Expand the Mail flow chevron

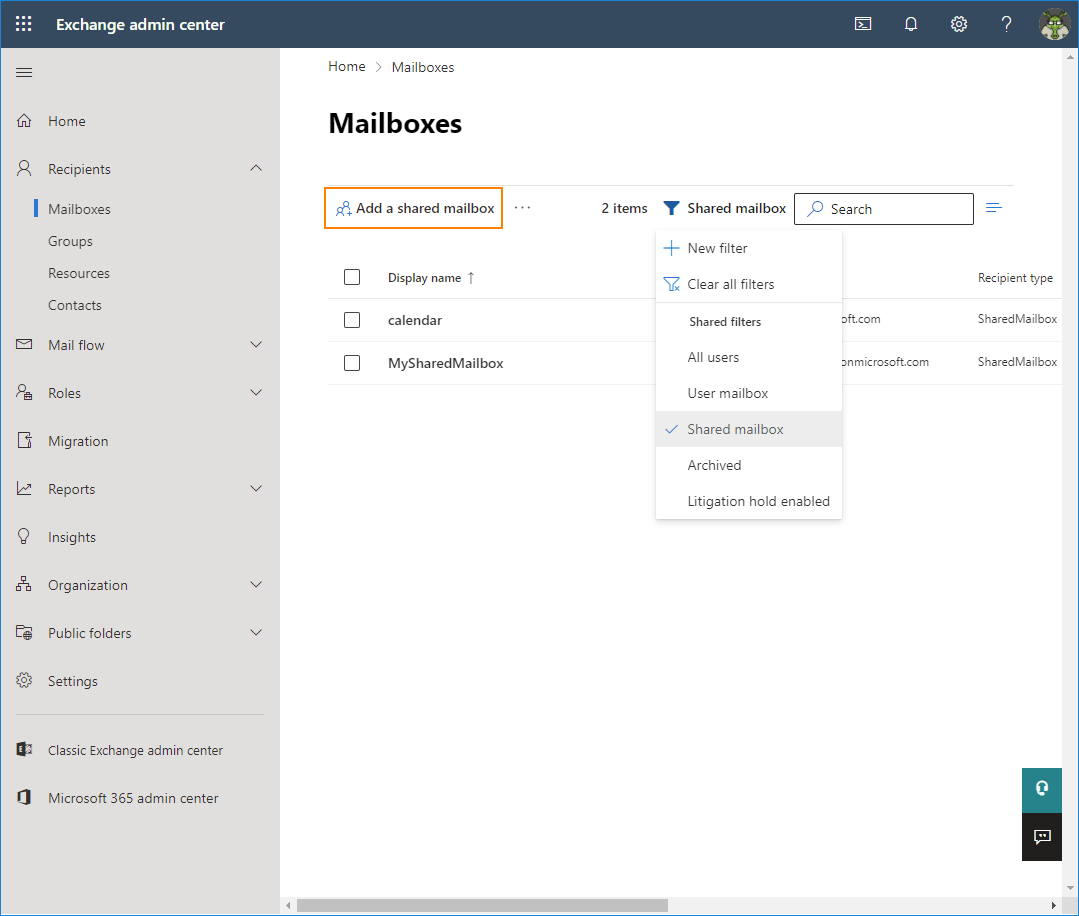[x=256, y=344]
